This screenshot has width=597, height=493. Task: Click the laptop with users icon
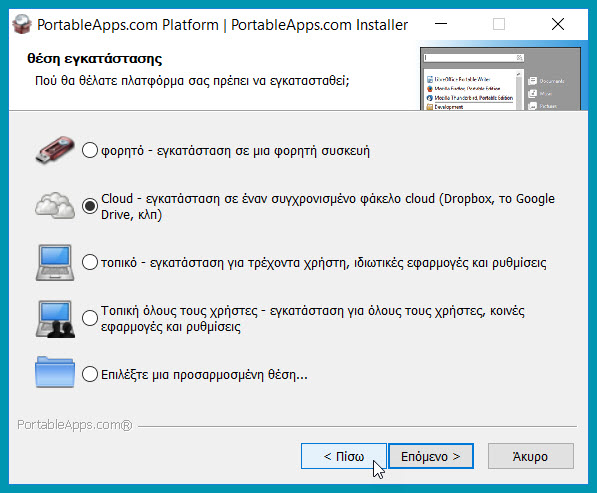click(x=55, y=319)
